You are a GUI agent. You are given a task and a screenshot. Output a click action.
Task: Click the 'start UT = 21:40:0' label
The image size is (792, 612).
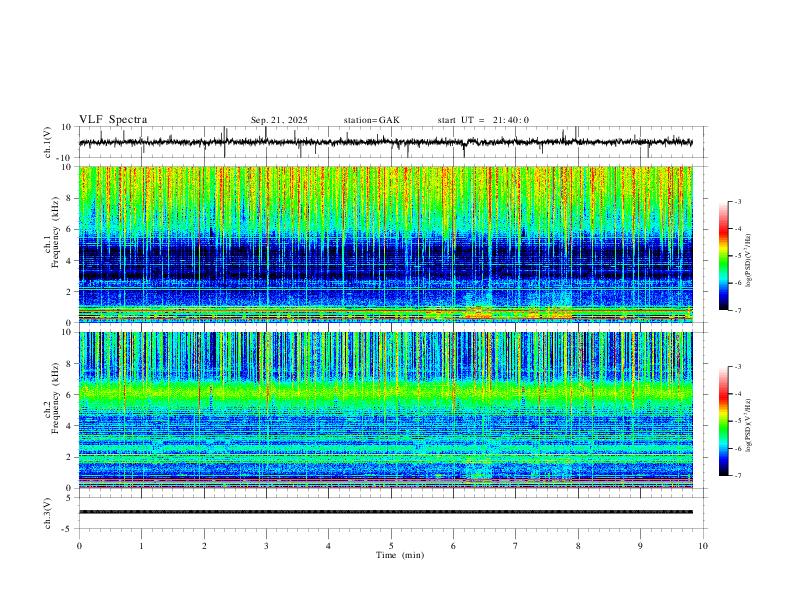483,120
